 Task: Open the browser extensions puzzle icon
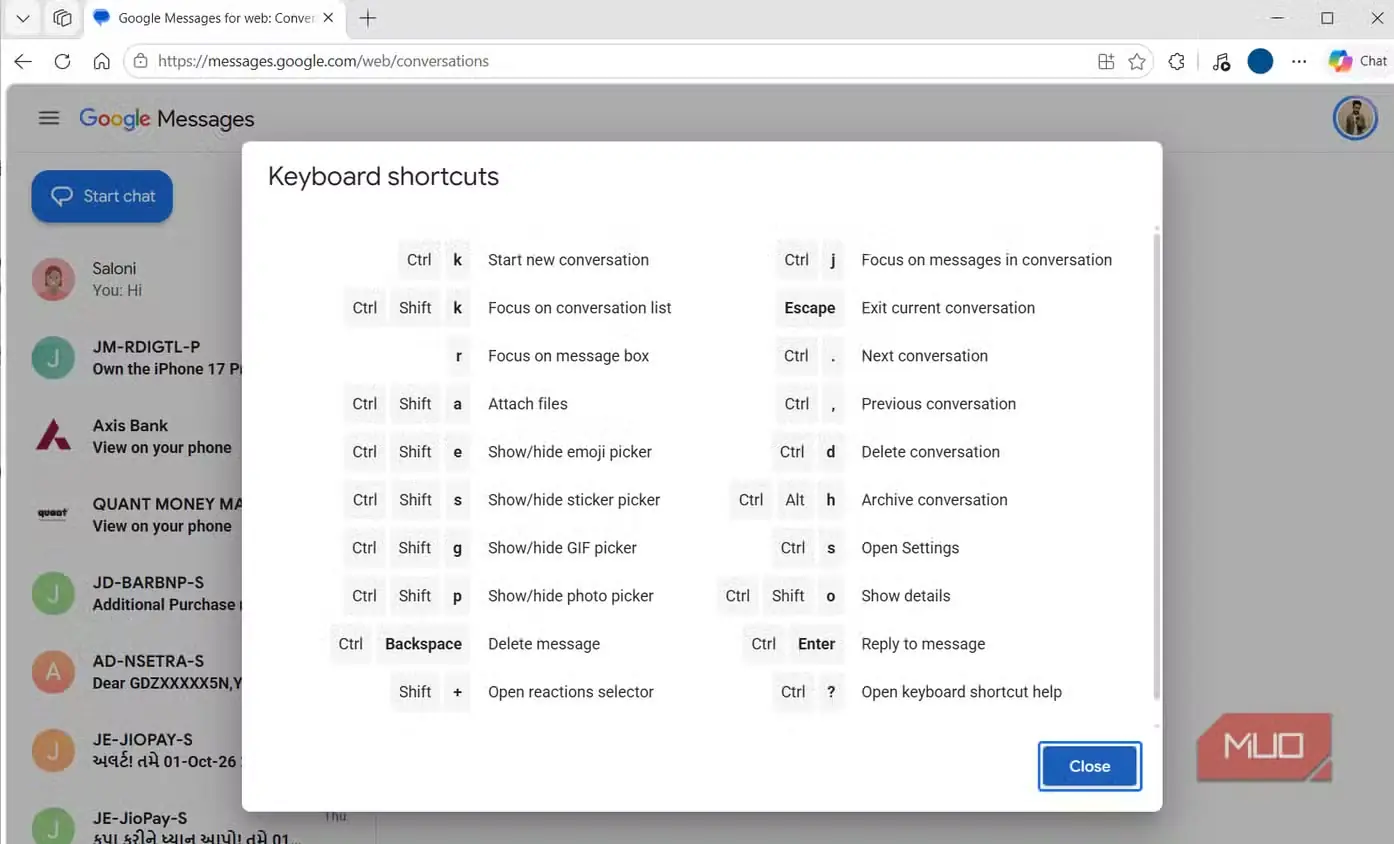1177,61
